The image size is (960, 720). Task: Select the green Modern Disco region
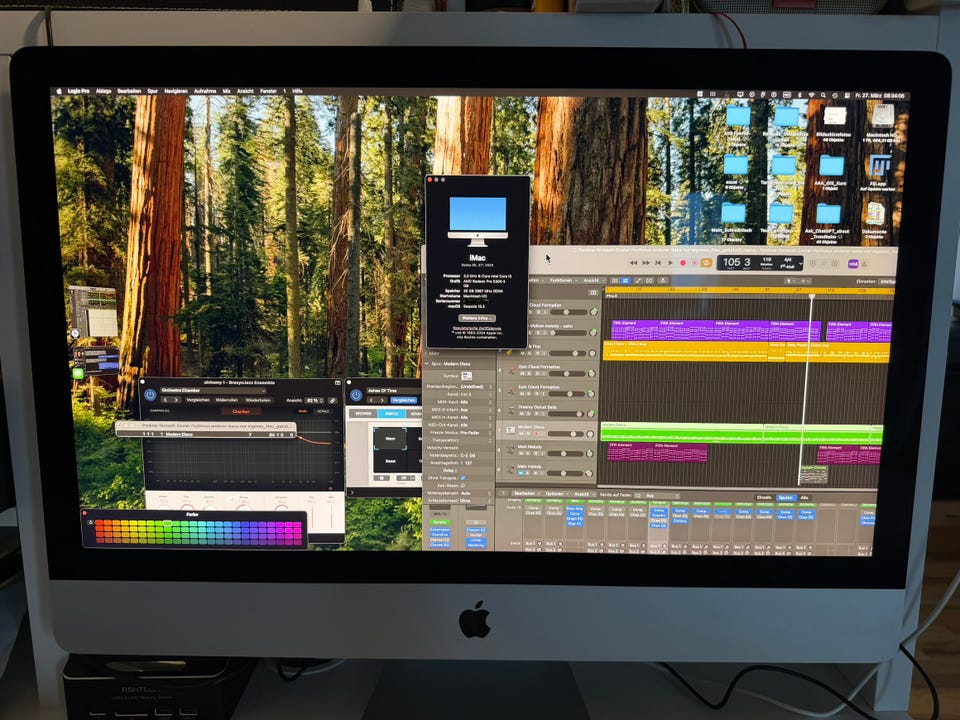(x=681, y=432)
